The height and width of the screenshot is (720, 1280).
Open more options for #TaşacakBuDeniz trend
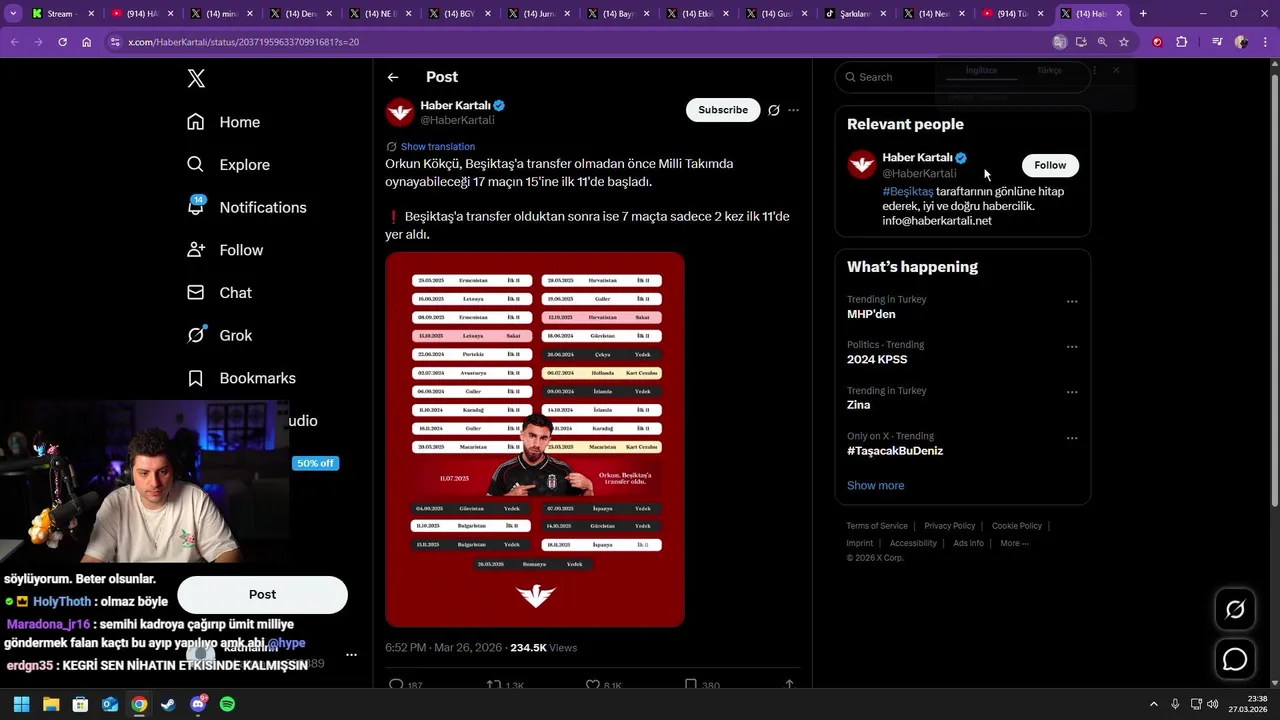coord(1072,438)
